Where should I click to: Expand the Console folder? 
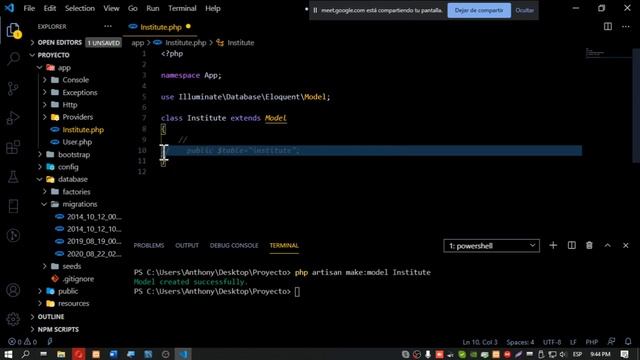(76, 80)
